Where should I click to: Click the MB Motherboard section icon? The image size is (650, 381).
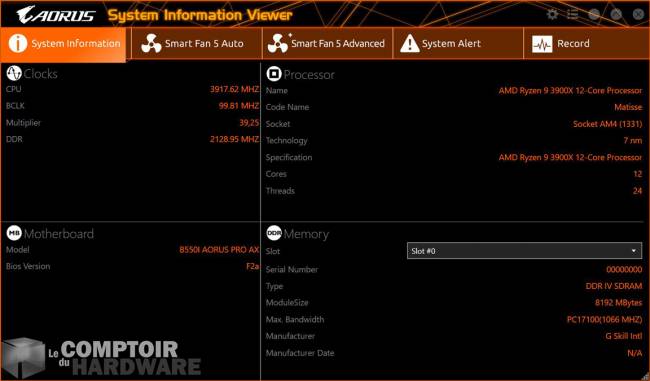(14, 233)
